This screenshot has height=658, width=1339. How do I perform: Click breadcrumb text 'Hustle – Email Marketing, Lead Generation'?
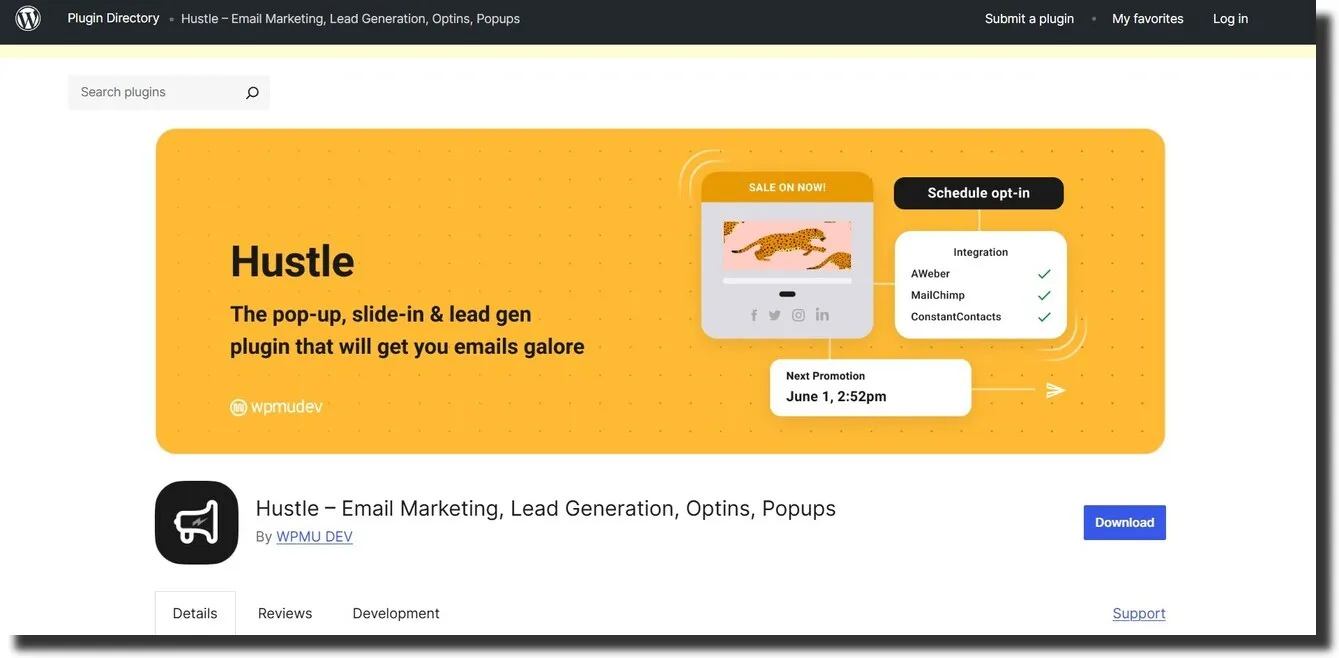[x=304, y=19]
